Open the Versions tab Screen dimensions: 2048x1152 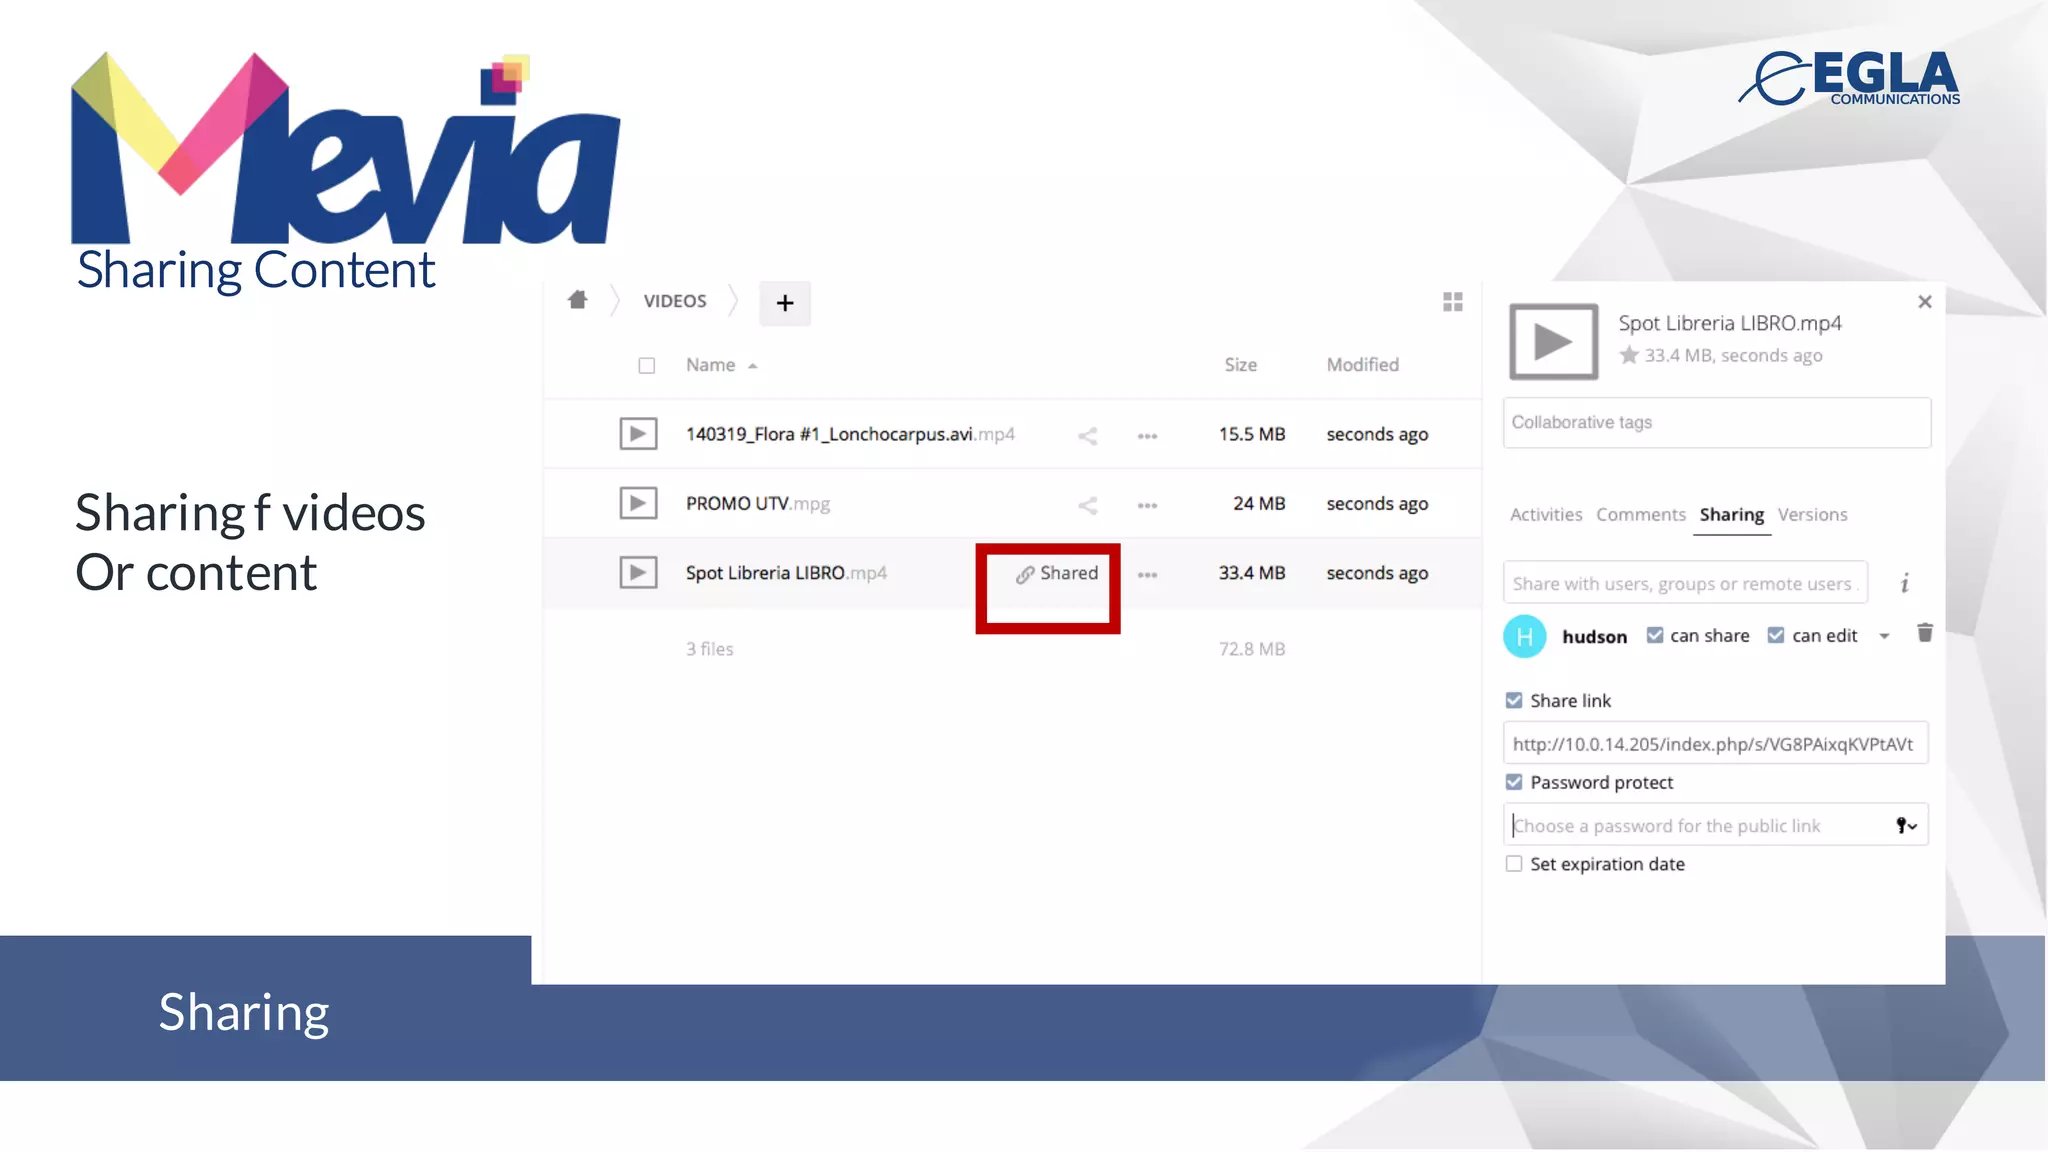coord(1812,515)
